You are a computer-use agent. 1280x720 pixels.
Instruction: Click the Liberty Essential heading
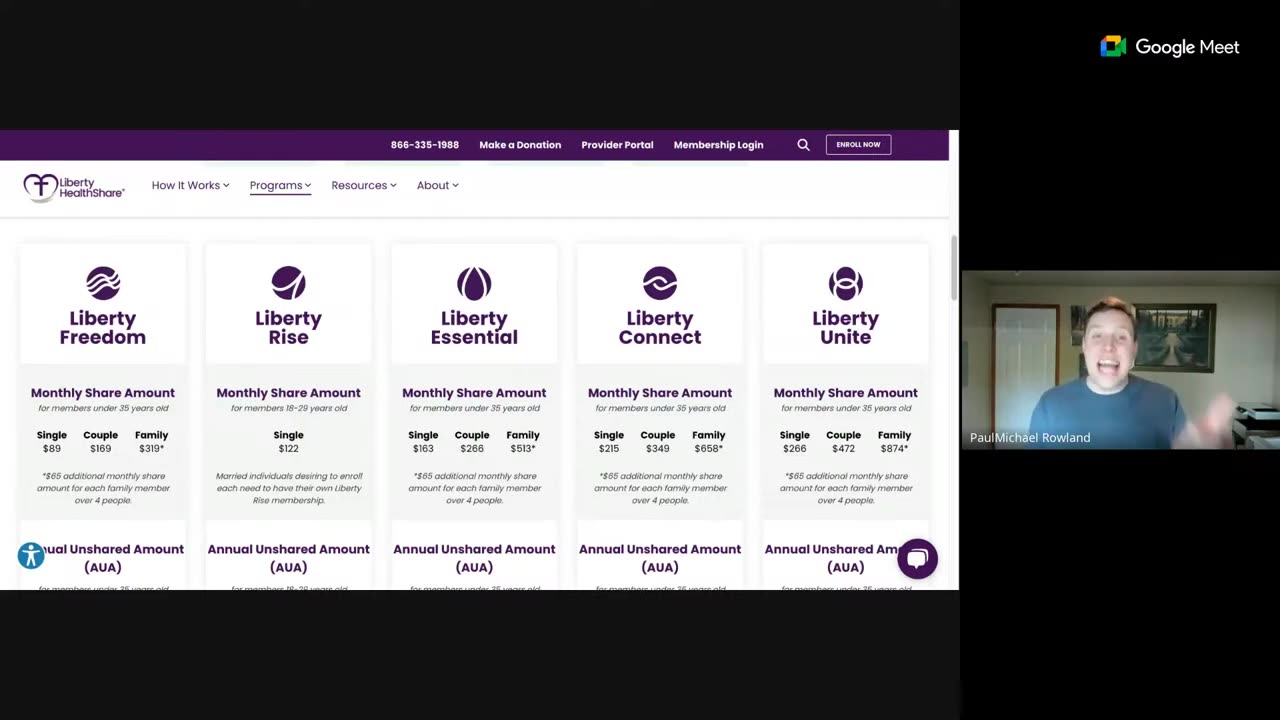tap(474, 328)
